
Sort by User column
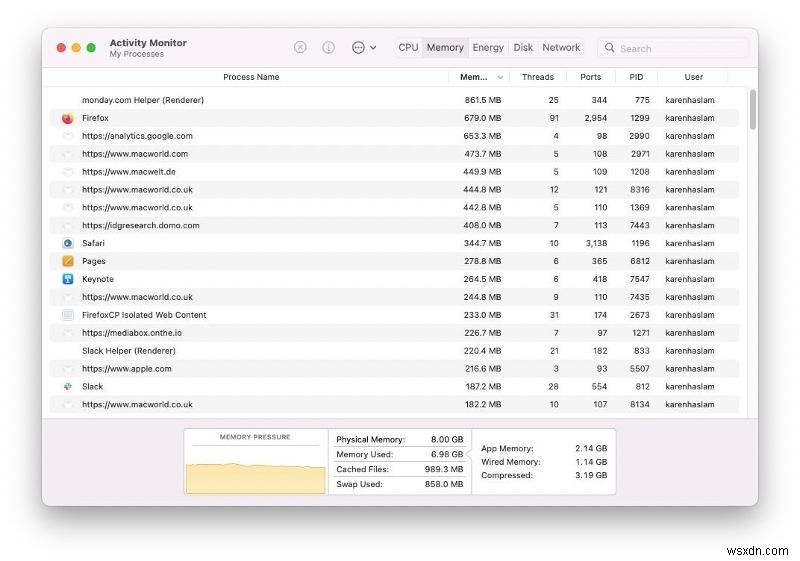tap(693, 77)
